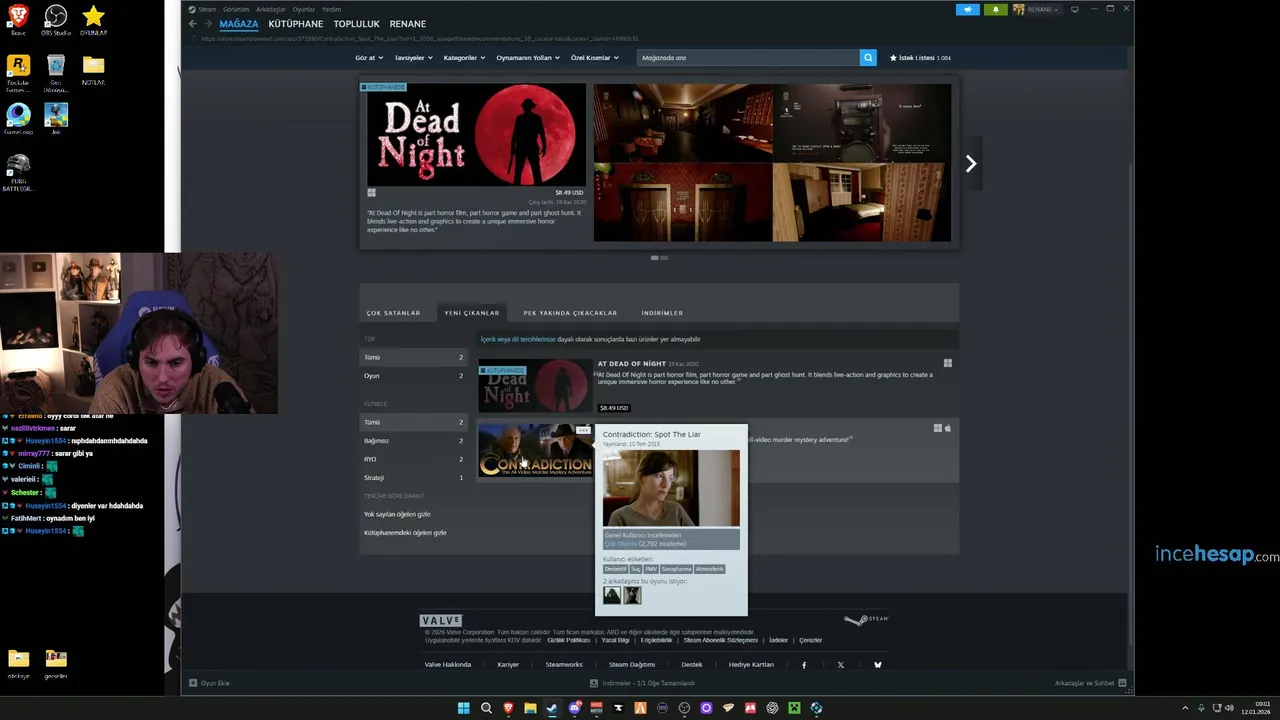Click the three-dot options on Contradiction thumbnail
The width and height of the screenshot is (1280, 720).
tap(583, 430)
